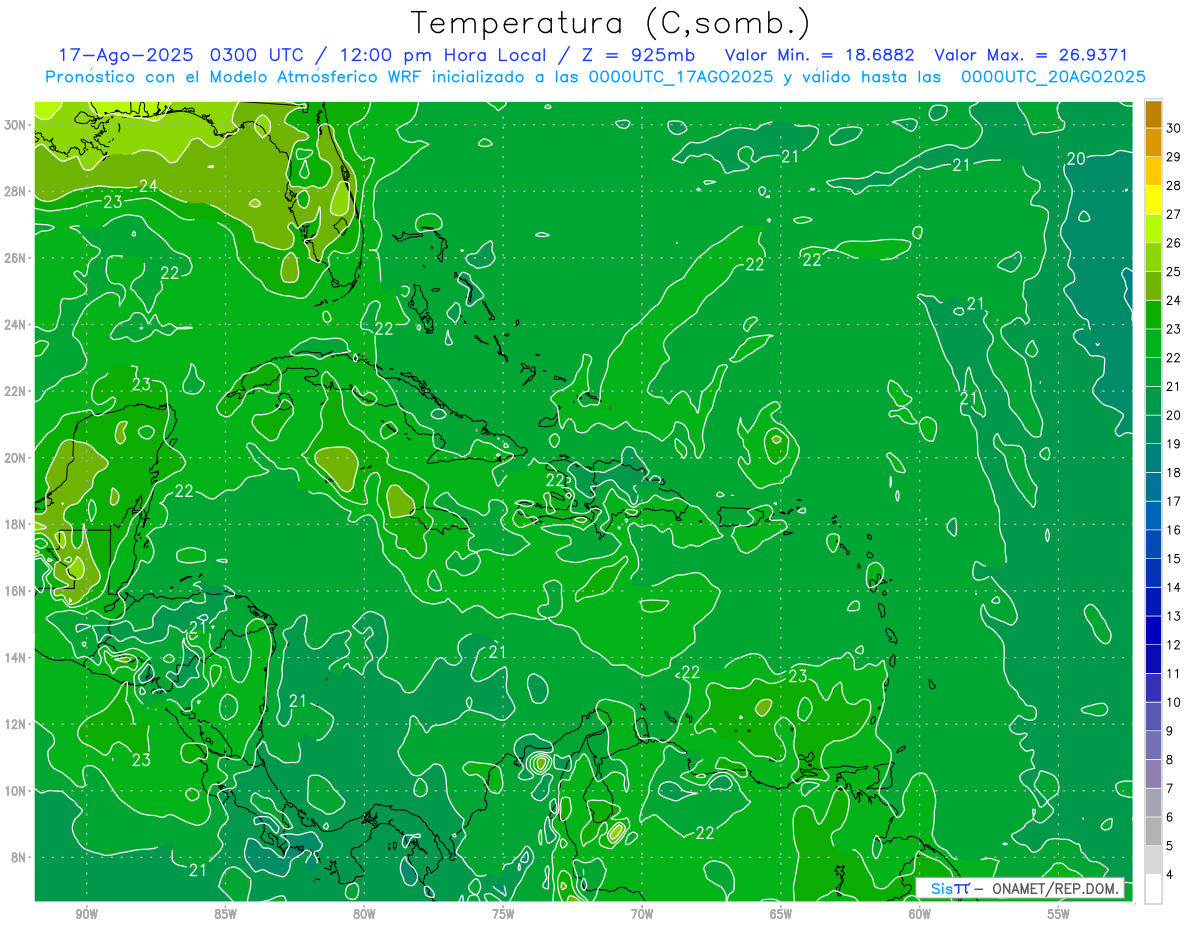Image resolution: width=1200 pixels, height=927 pixels.
Task: Click the title "Temperatura (C,somb.)"
Action: click(611, 23)
